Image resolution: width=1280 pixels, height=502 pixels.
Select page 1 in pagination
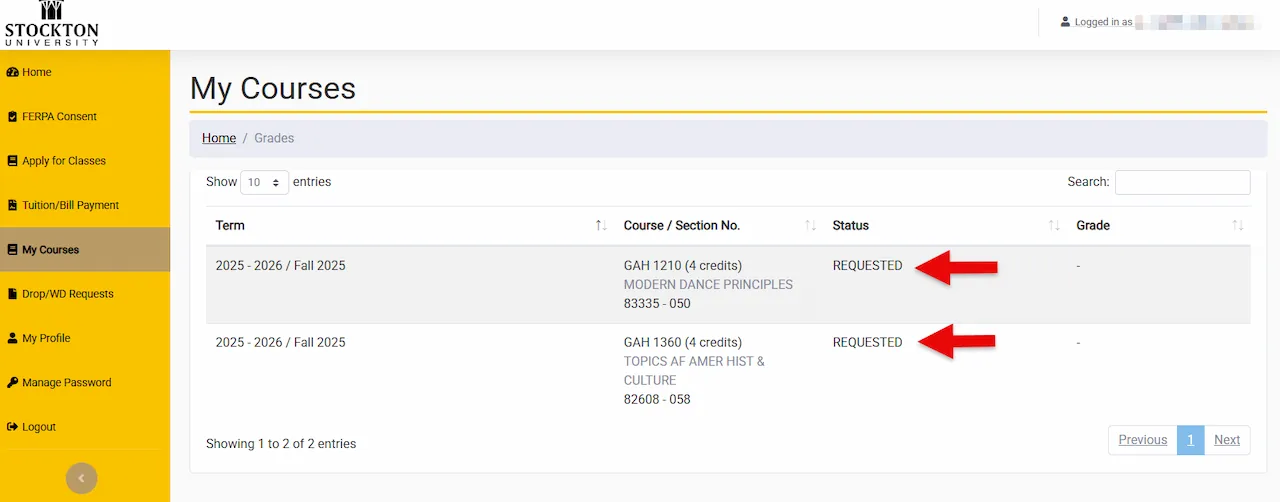[1190, 440]
